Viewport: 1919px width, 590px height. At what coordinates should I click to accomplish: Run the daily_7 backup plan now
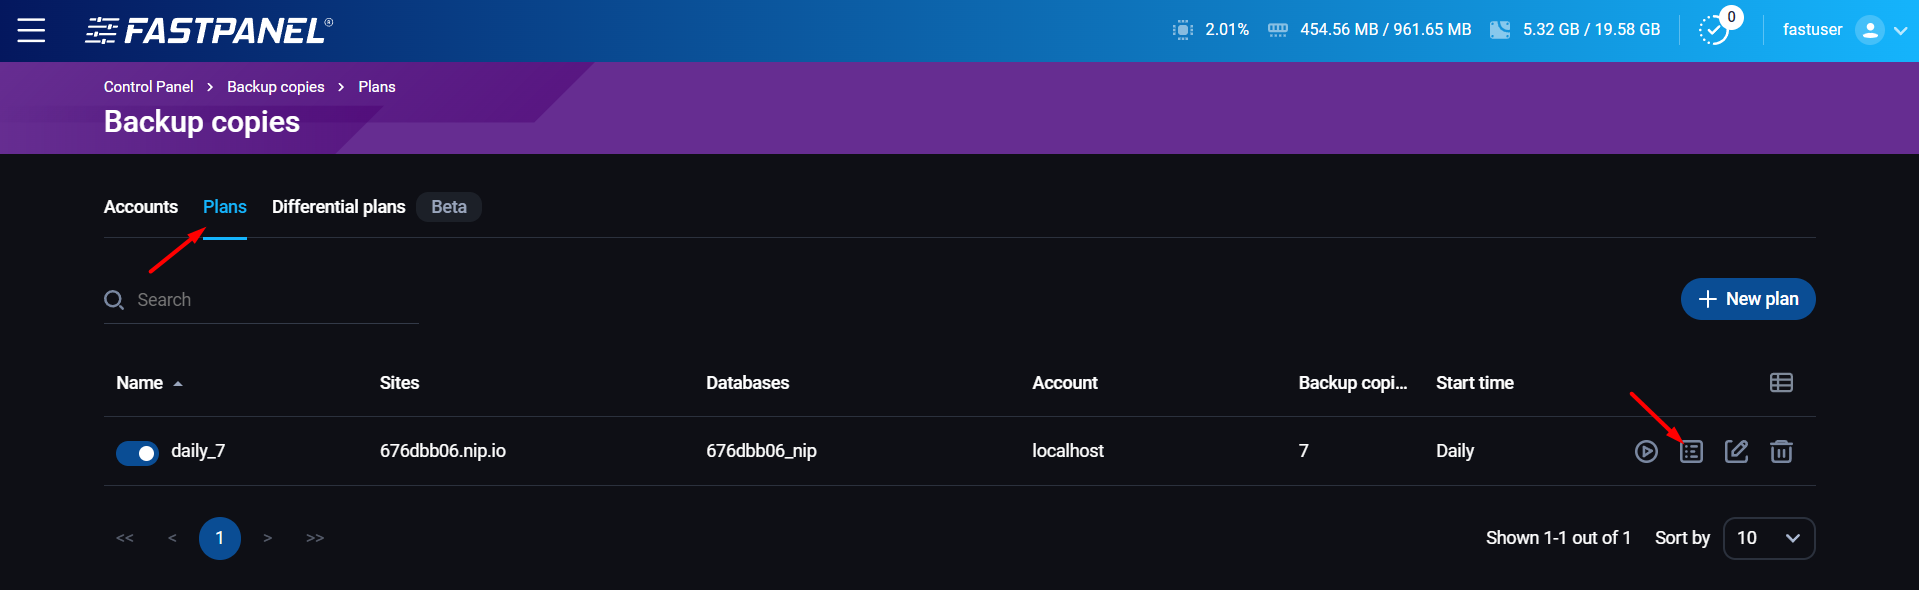[1646, 452]
